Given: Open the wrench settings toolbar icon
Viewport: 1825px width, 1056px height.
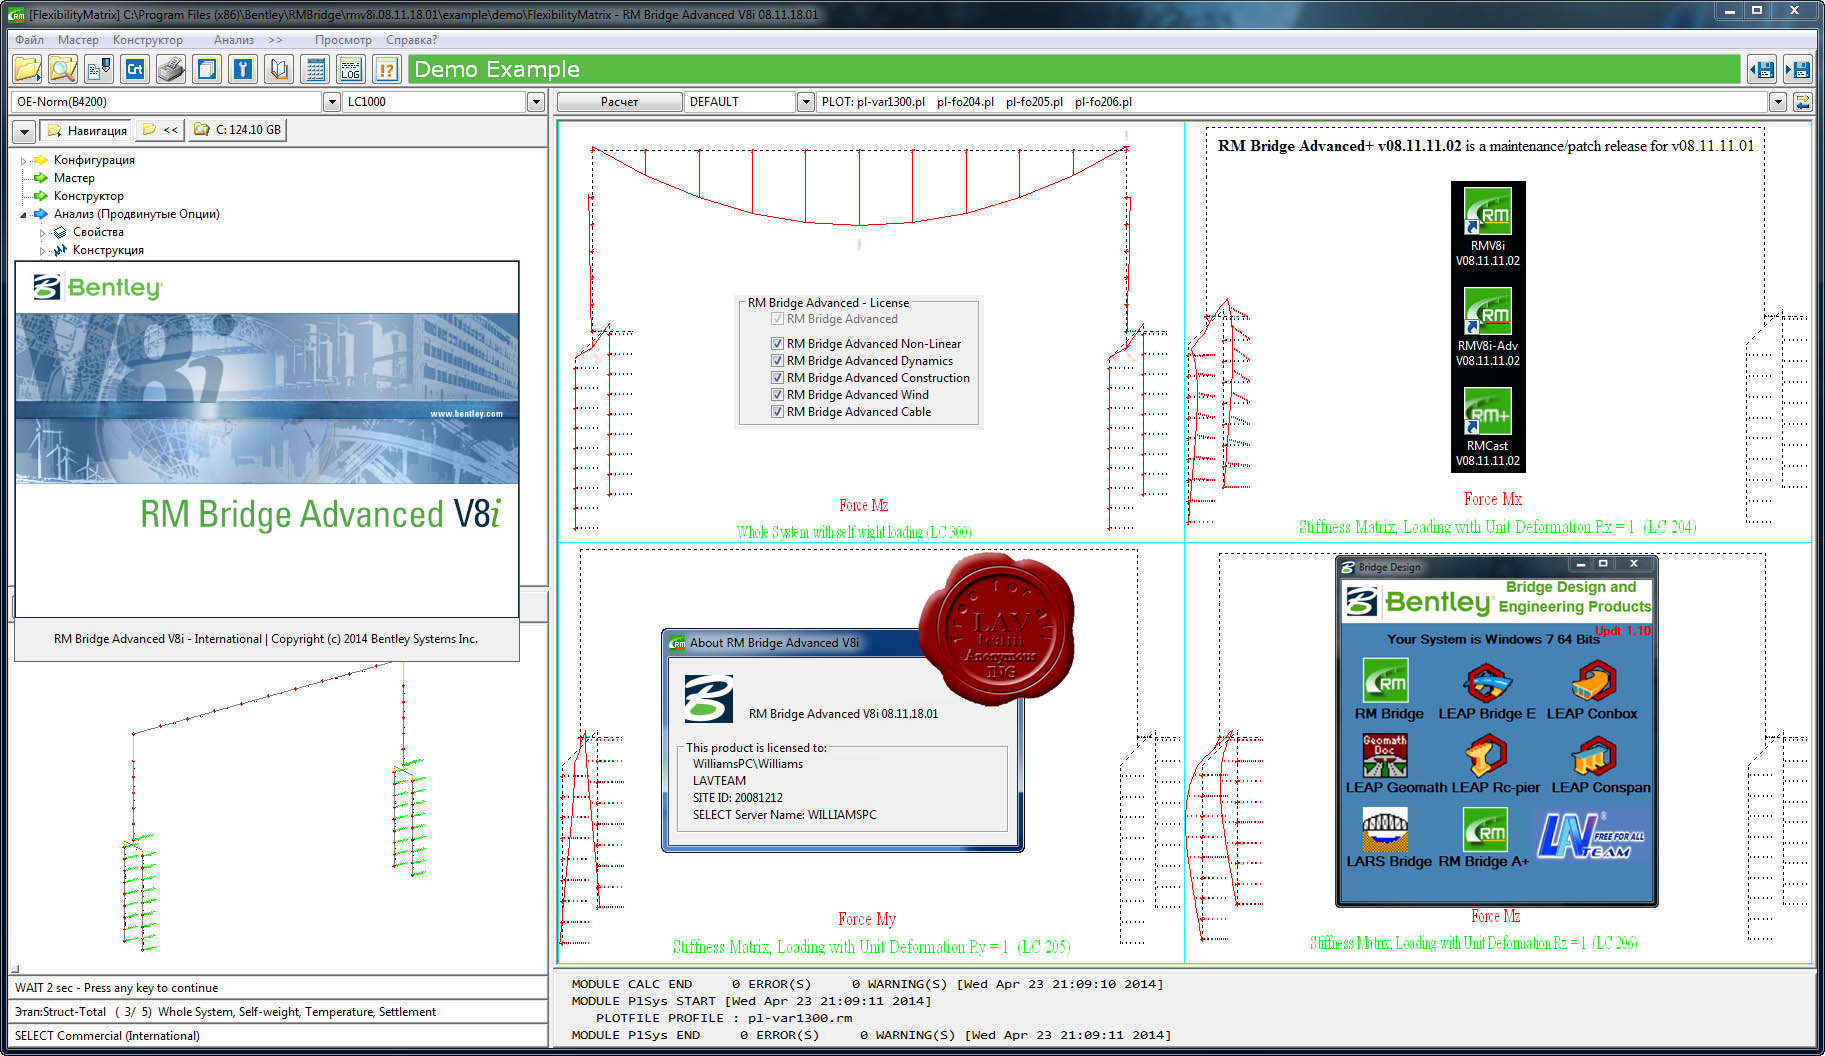Looking at the screenshot, I should click(243, 69).
